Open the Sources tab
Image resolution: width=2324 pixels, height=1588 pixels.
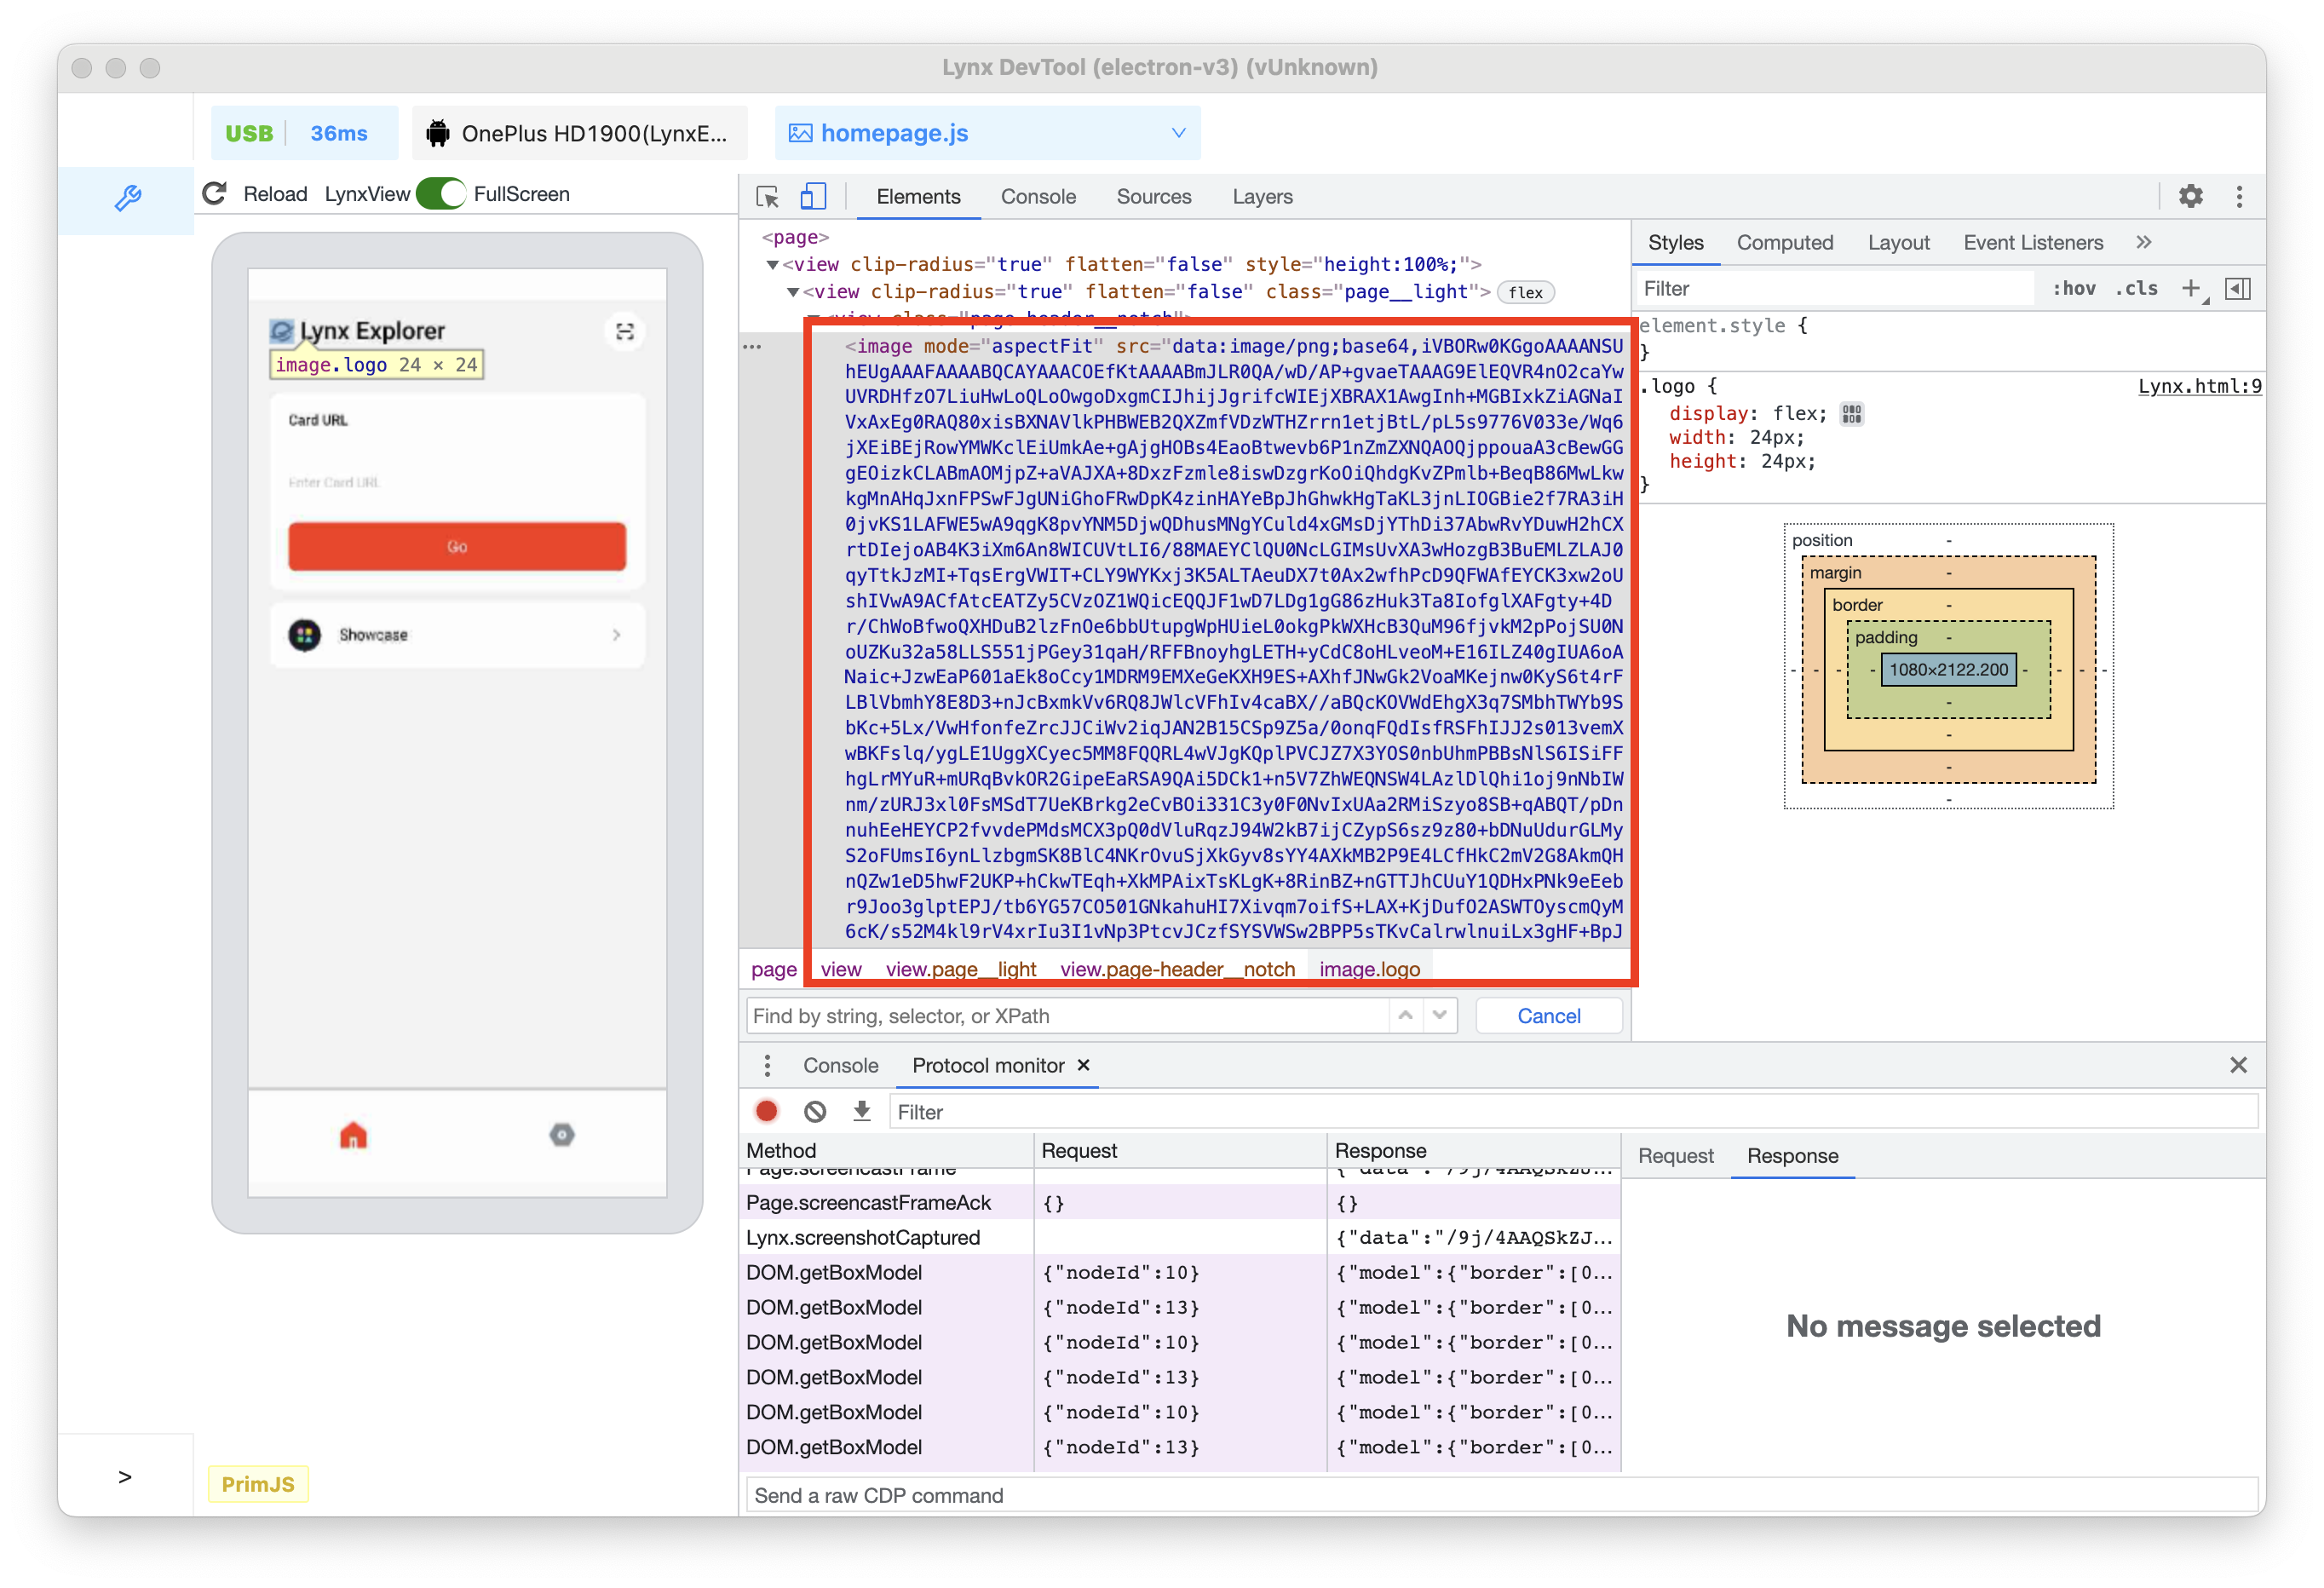point(1153,197)
